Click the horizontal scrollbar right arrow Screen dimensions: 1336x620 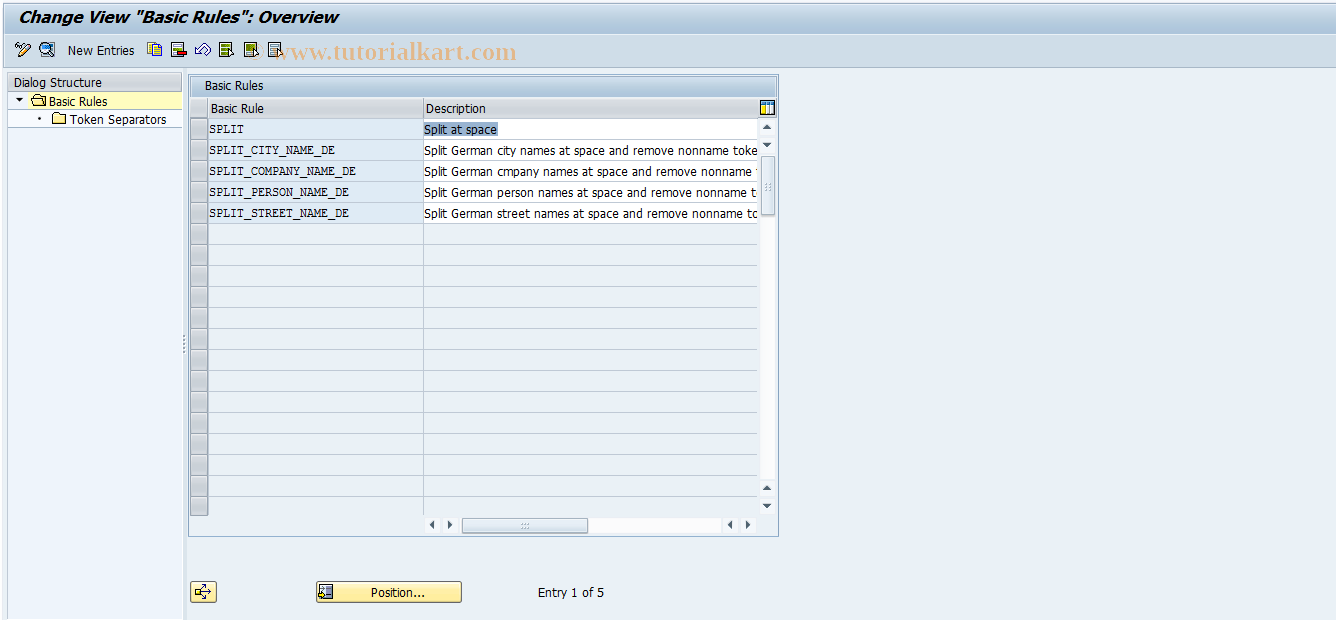click(747, 524)
